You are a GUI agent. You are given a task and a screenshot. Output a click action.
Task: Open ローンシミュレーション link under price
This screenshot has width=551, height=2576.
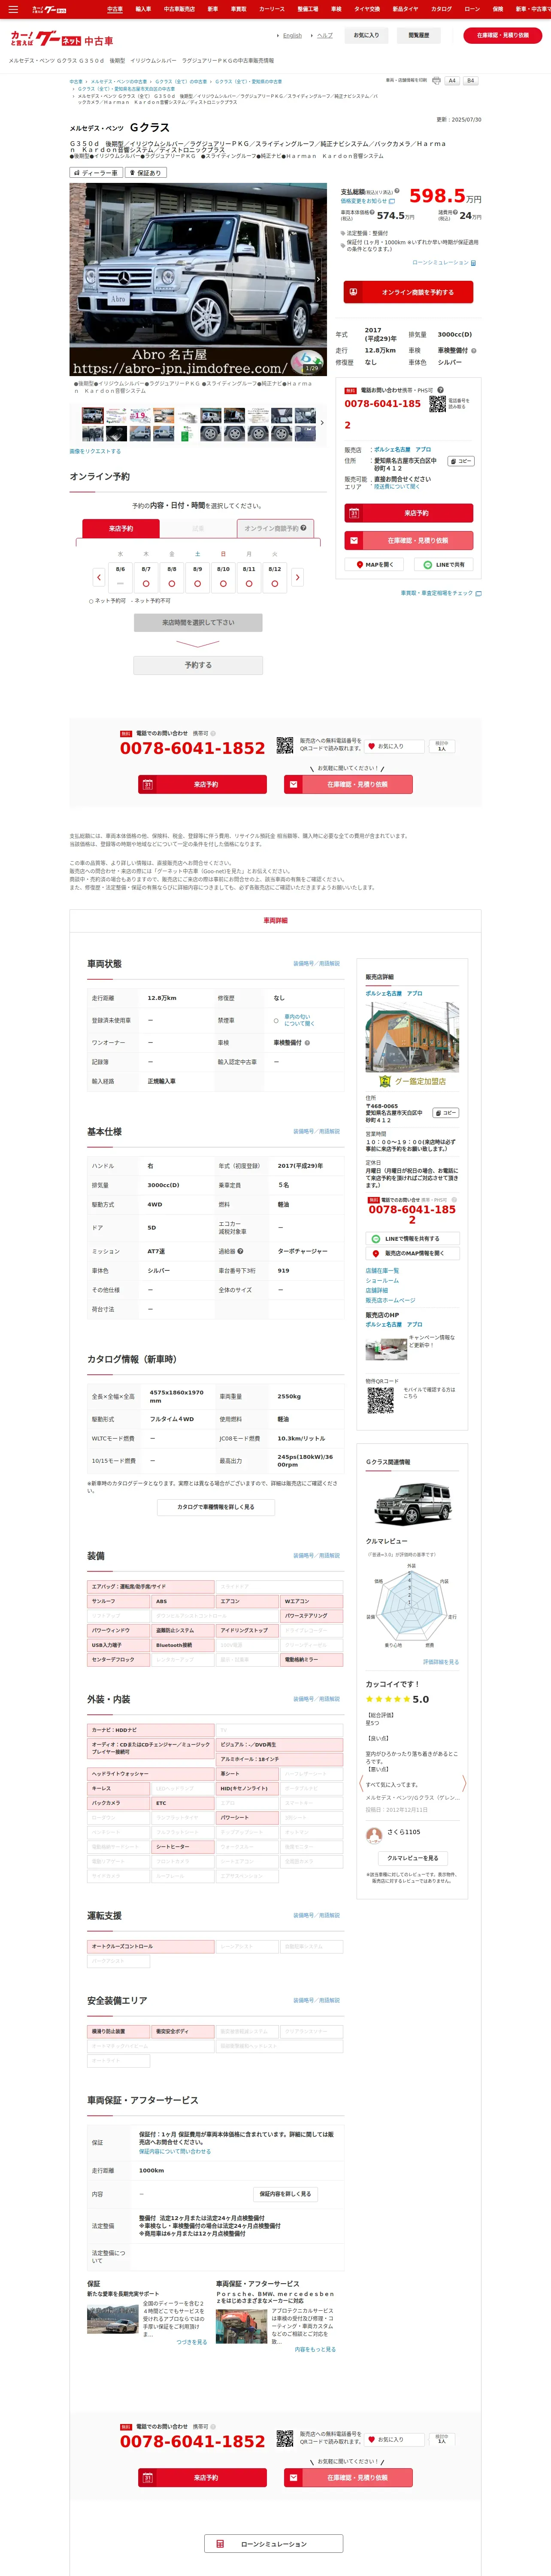[x=444, y=263]
